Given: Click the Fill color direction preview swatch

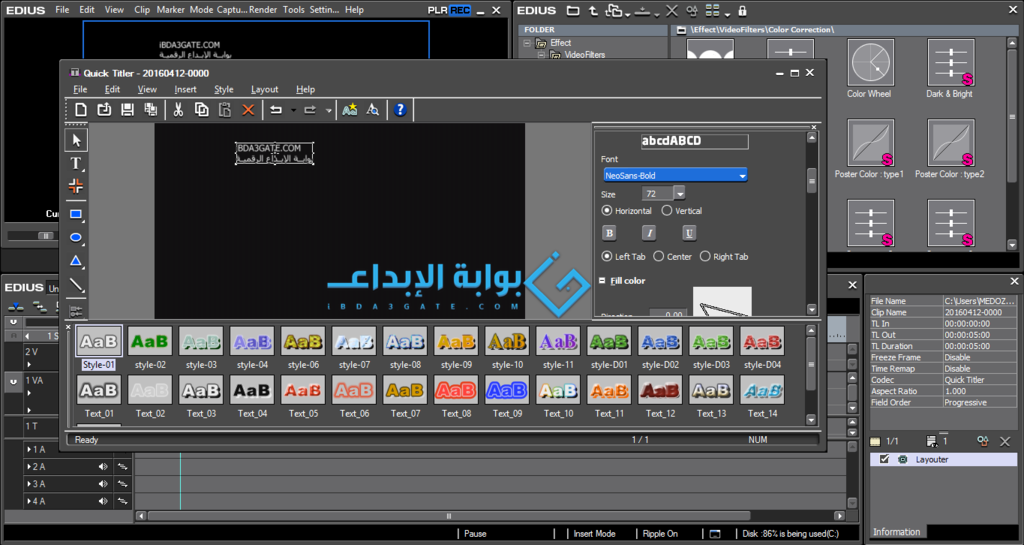Looking at the screenshot, I should [722, 301].
